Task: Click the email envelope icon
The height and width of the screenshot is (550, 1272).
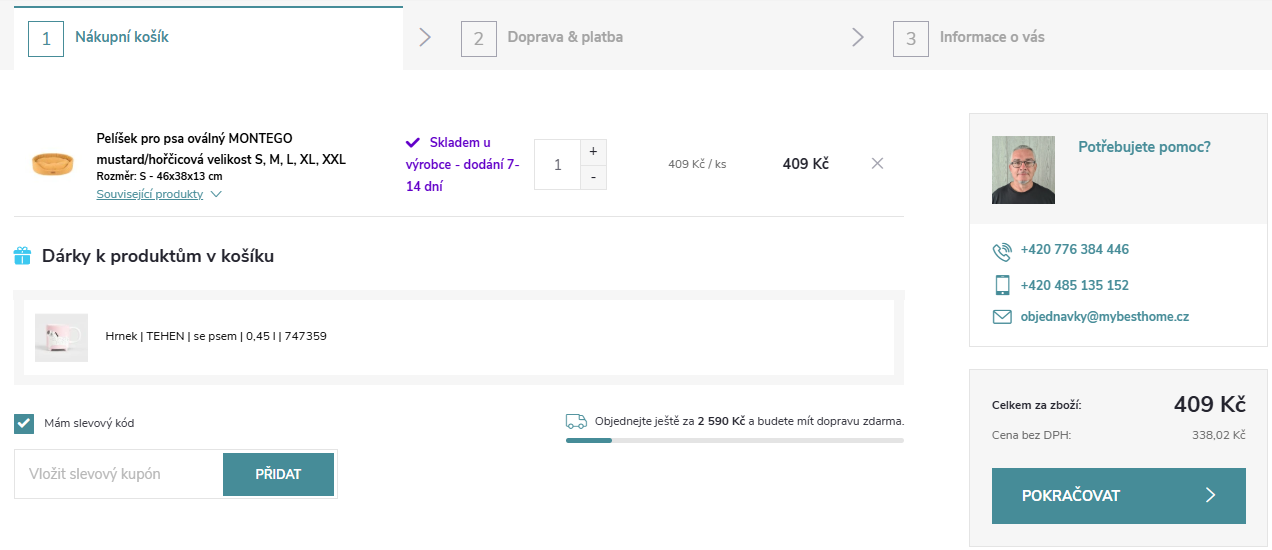Action: click(1002, 317)
